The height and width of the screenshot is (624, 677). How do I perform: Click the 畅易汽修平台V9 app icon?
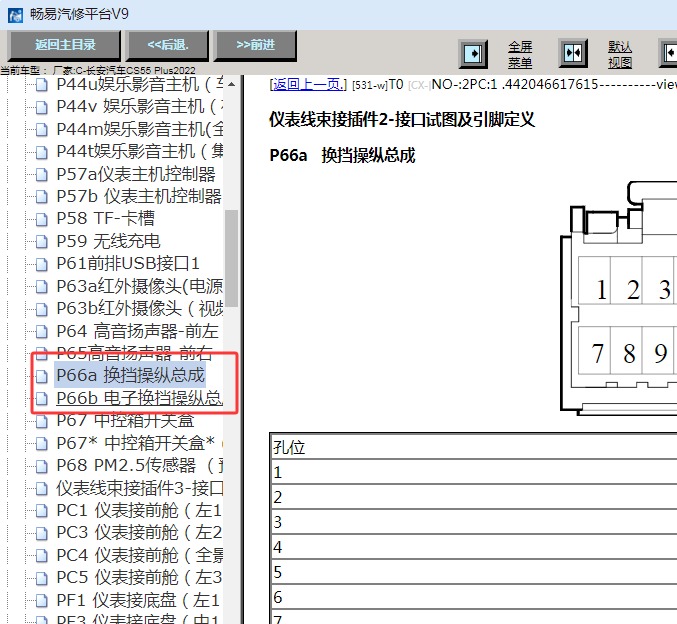coord(15,15)
